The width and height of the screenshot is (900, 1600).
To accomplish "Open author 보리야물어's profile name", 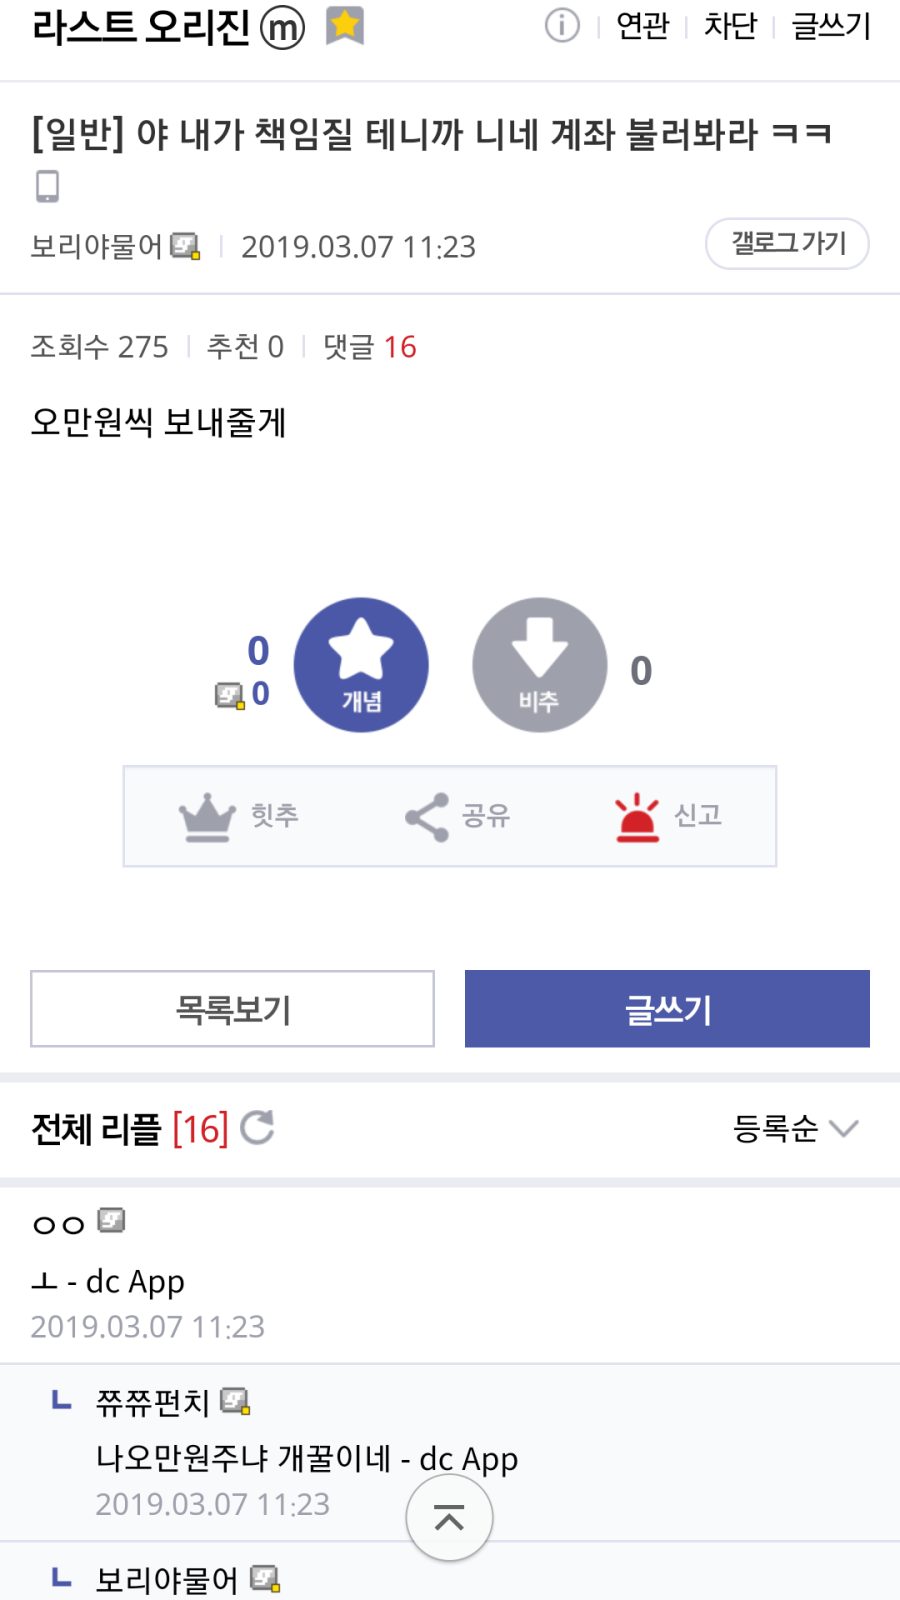I will click(97, 246).
